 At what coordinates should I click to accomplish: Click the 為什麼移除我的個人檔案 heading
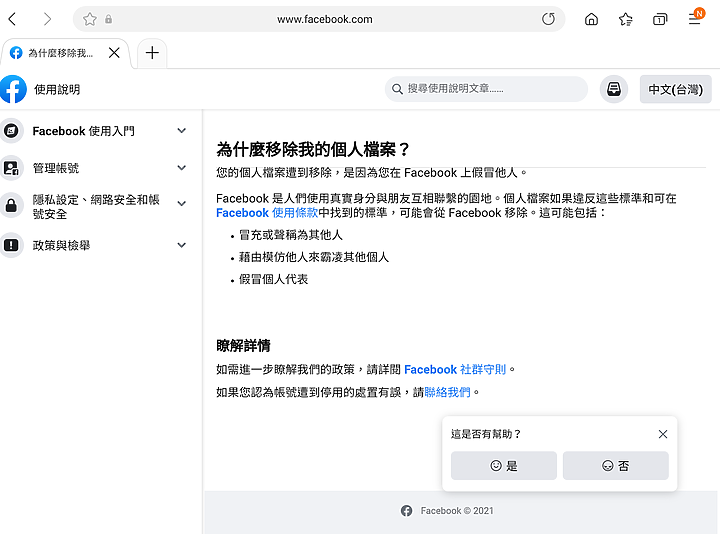pos(313,150)
